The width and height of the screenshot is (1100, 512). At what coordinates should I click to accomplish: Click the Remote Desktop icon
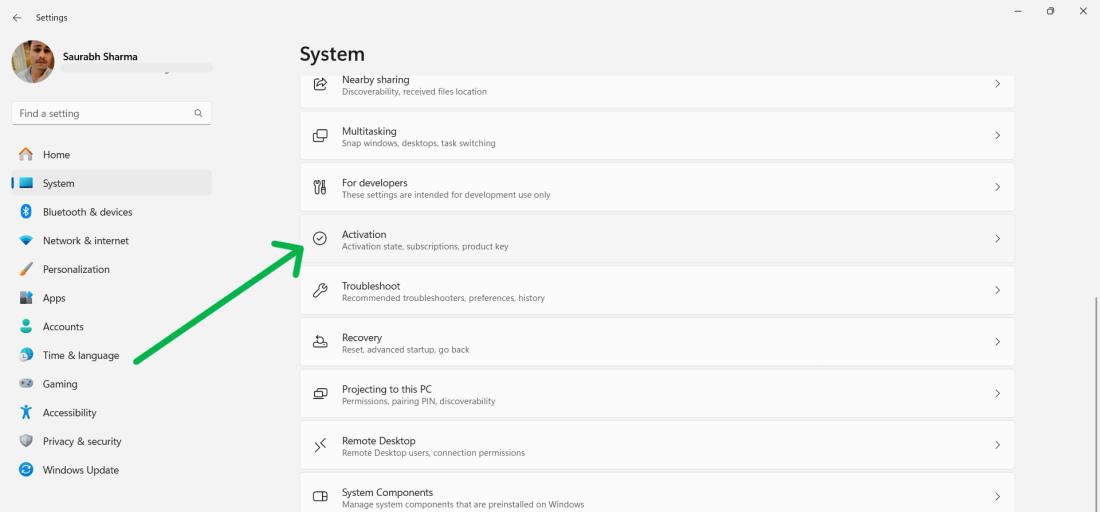(x=320, y=445)
